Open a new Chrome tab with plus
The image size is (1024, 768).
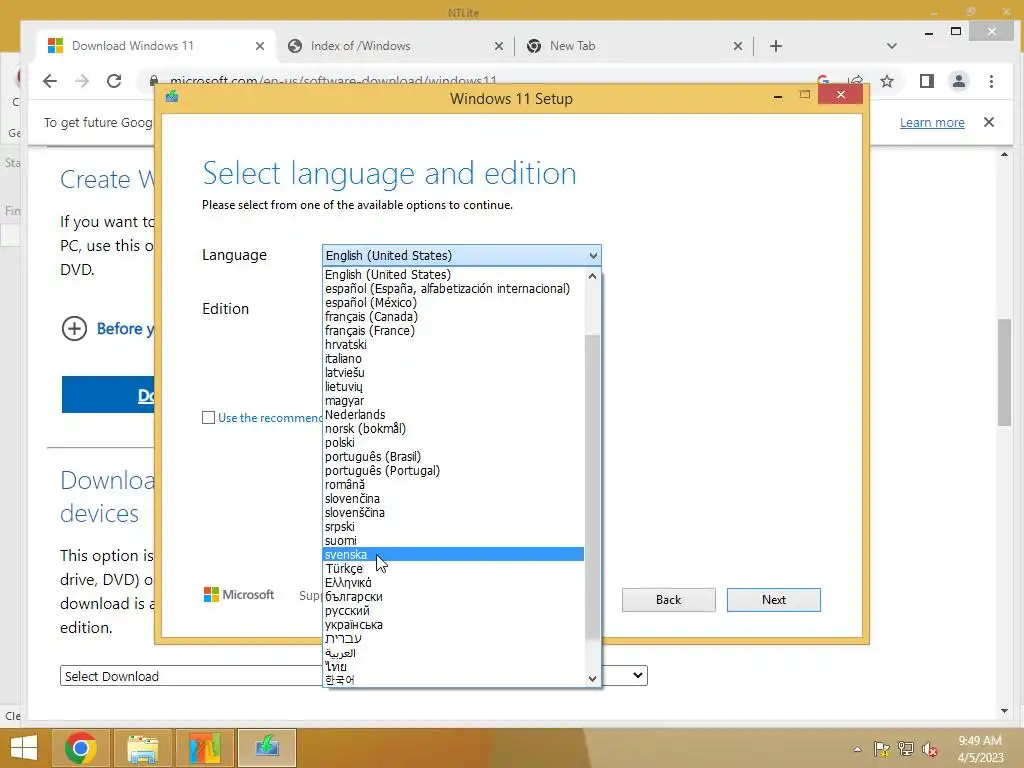coord(776,46)
